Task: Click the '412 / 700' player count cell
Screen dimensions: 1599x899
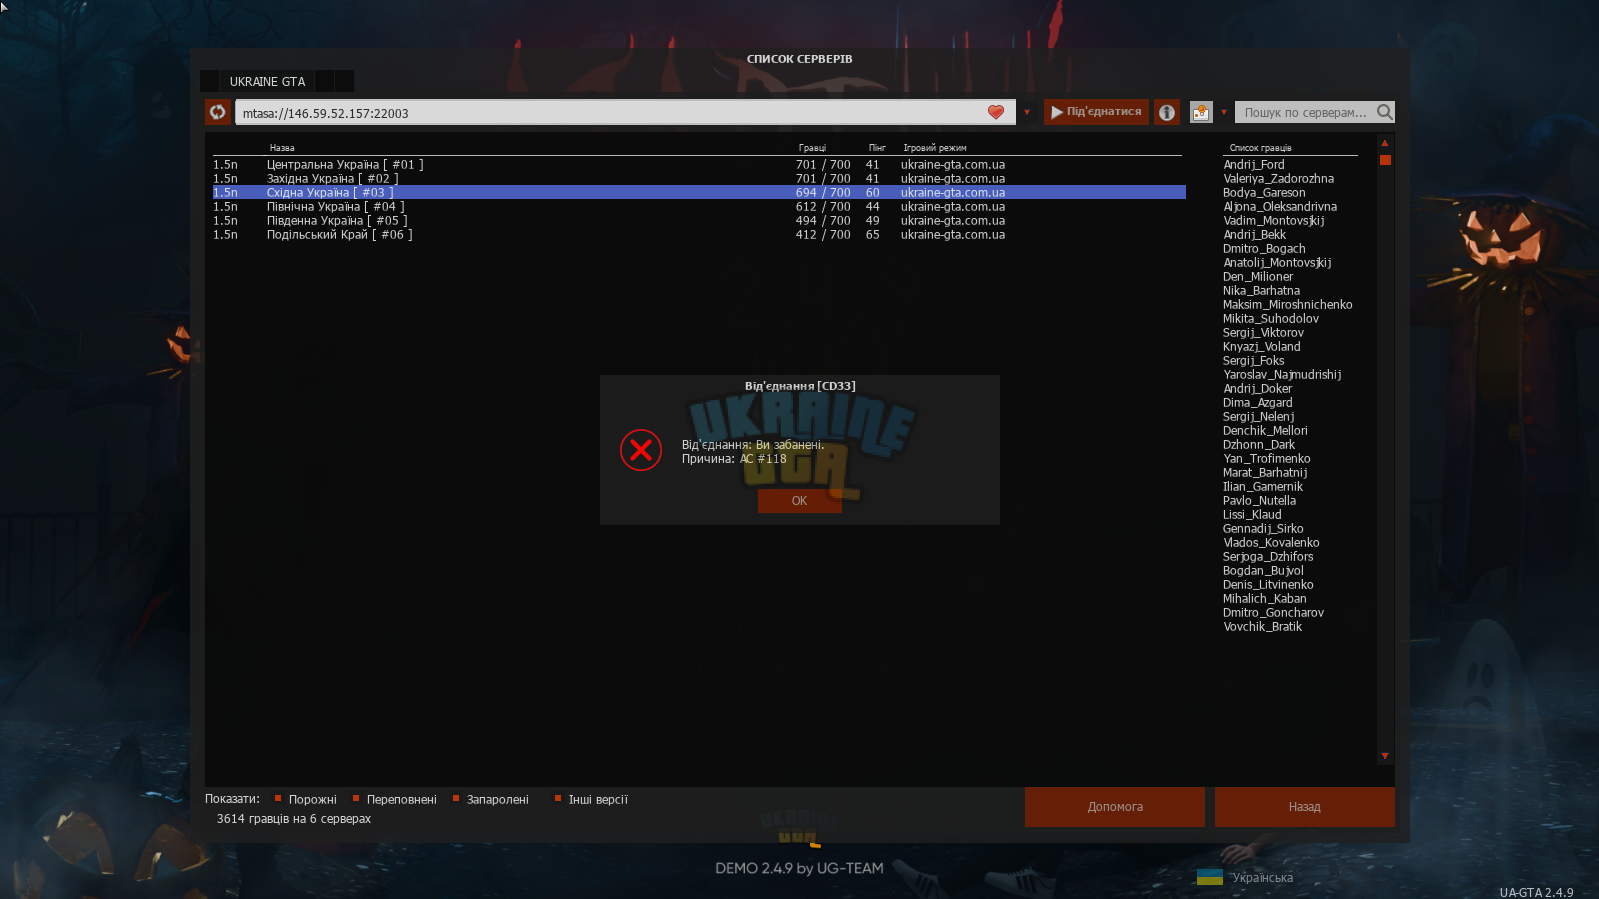Action: 823,234
